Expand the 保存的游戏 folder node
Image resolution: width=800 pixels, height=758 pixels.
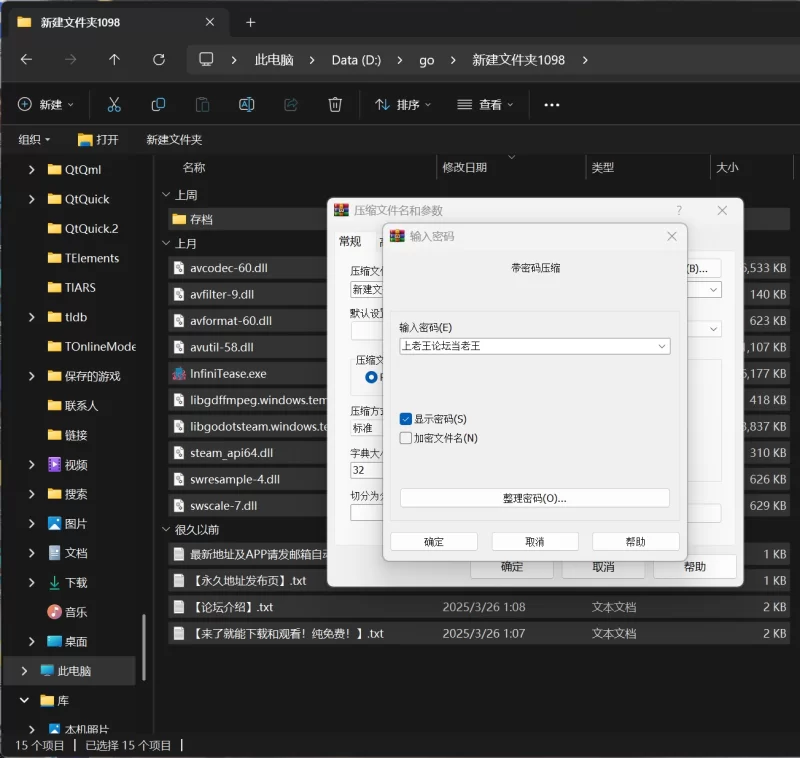pyautogui.click(x=32, y=376)
